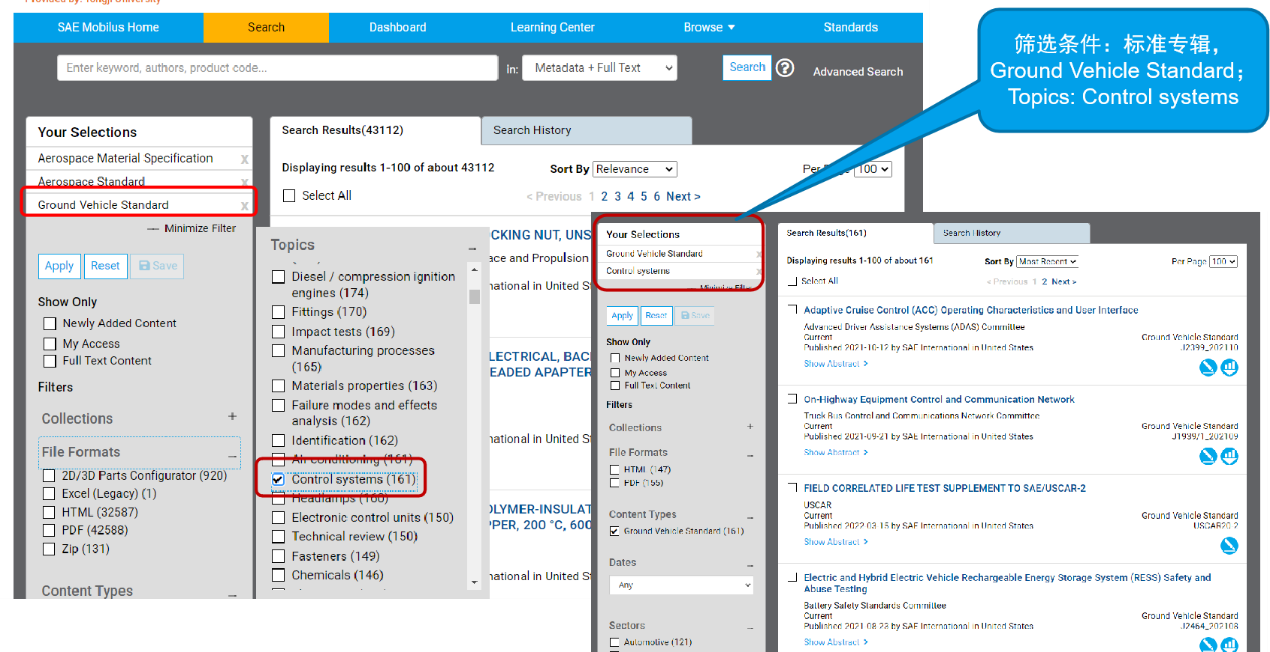Uncheck the Control systems (161) topic checkbox
The width and height of the screenshot is (1270, 652).
point(279,480)
